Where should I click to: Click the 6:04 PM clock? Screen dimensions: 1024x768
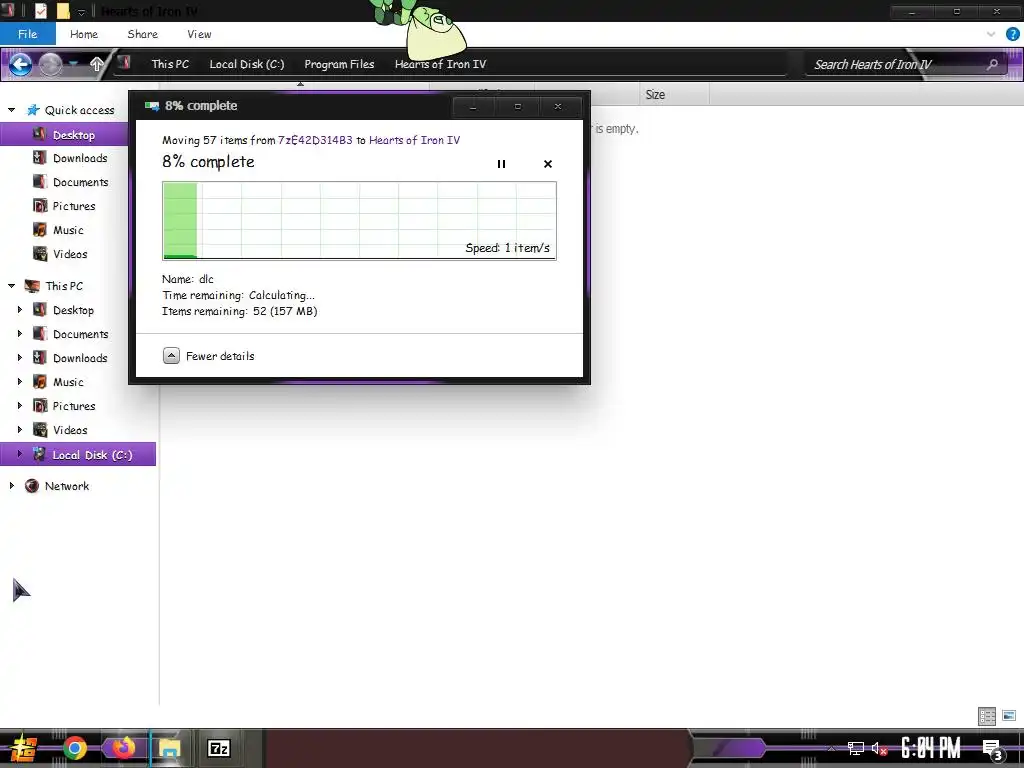tap(931, 748)
